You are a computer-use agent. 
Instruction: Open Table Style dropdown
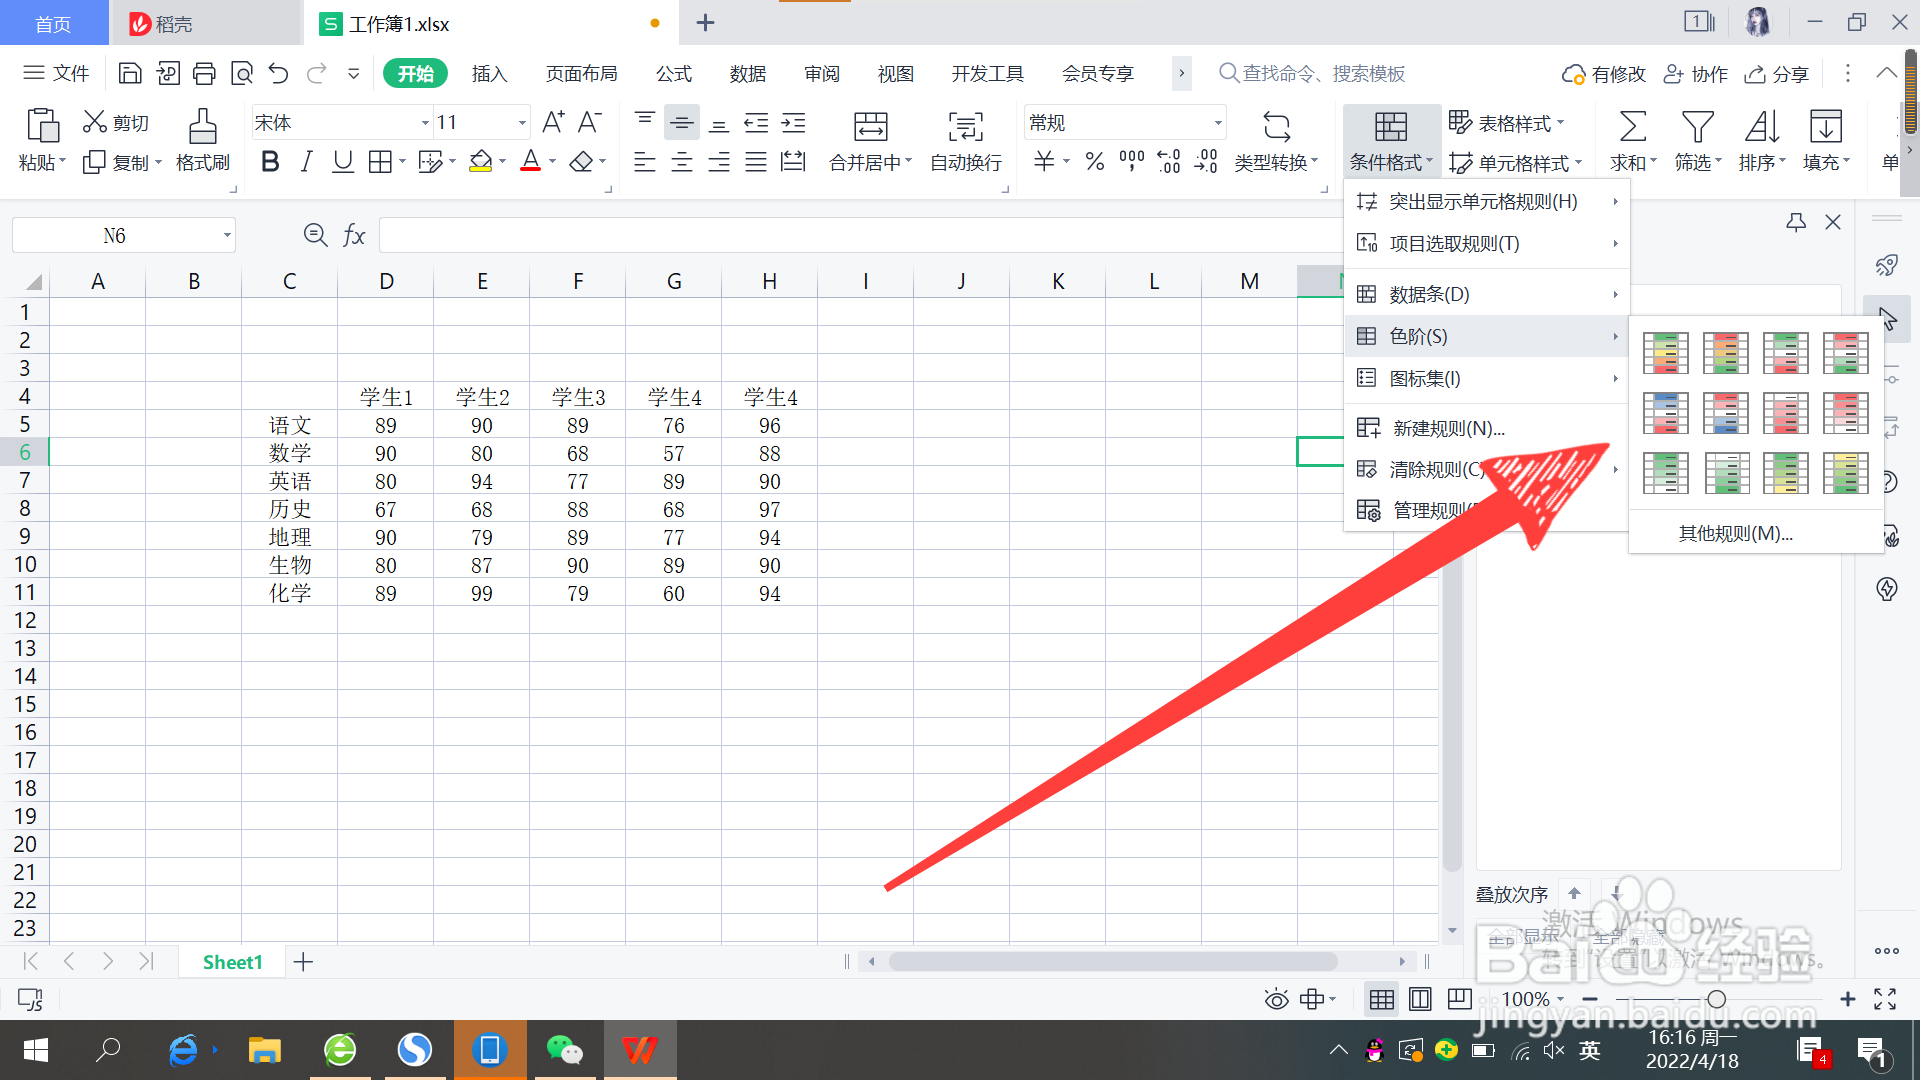point(1507,123)
